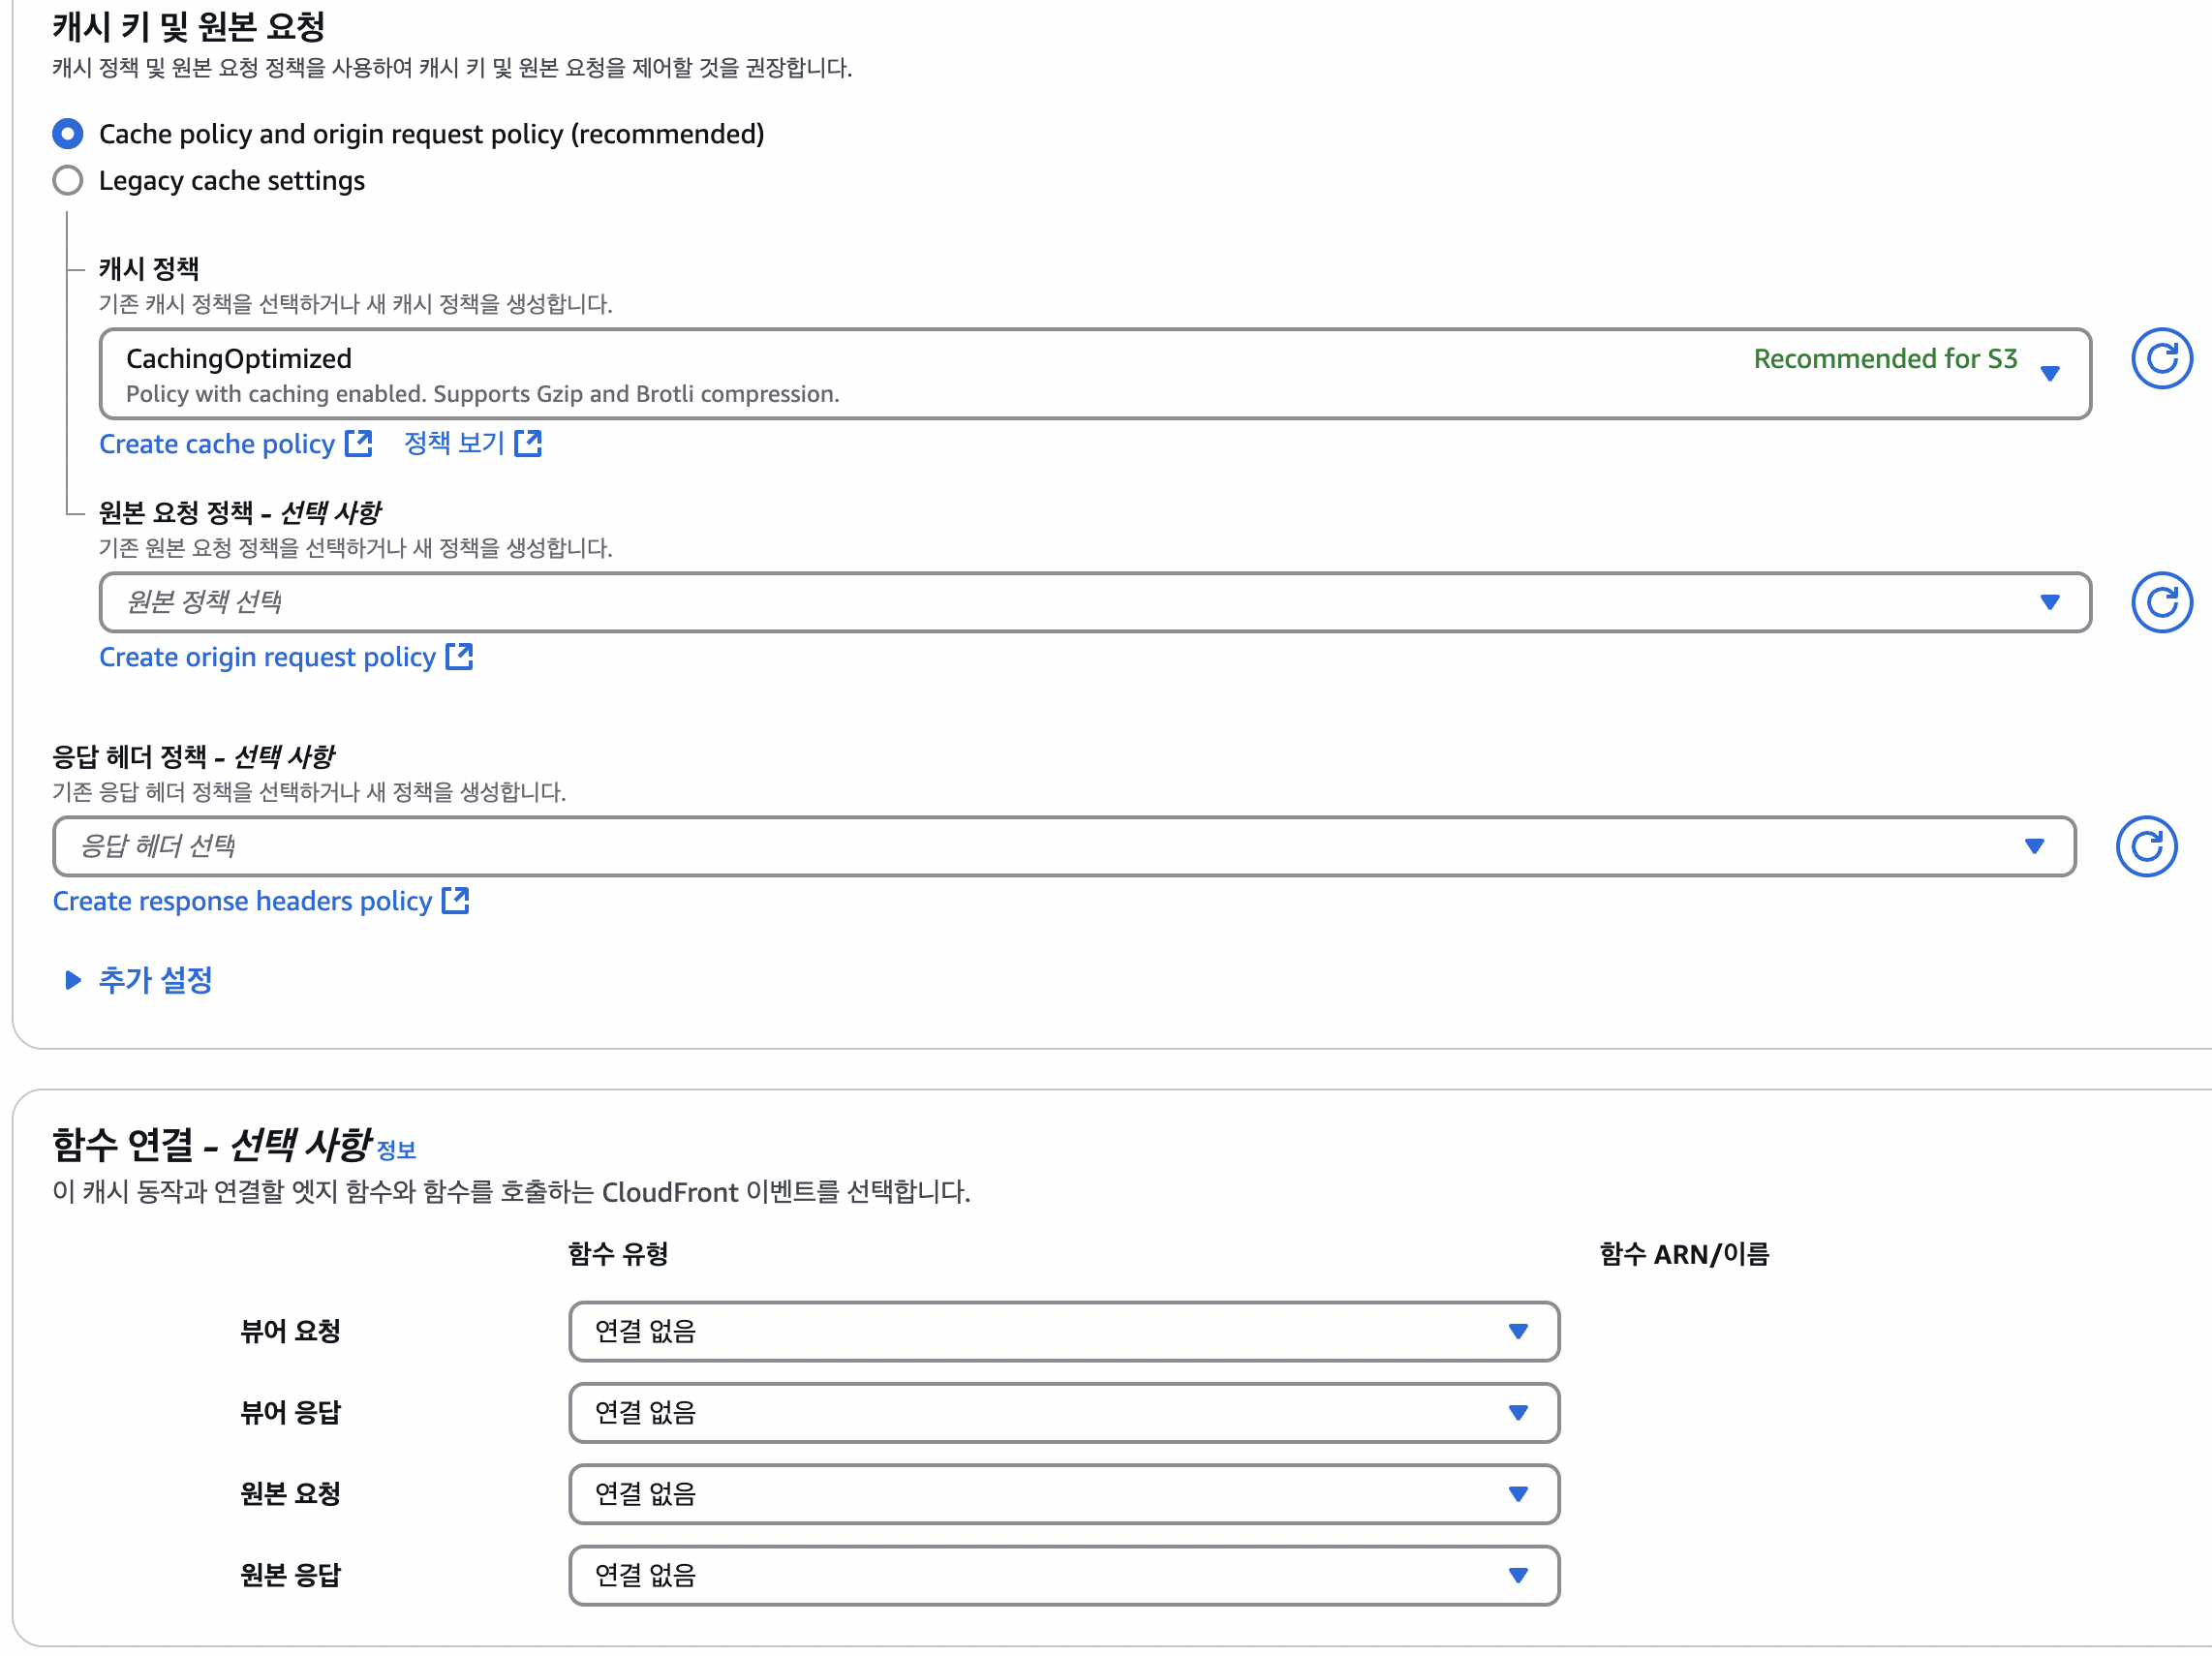Click 정보 link beside 함수 연결 heading

[x=396, y=1150]
